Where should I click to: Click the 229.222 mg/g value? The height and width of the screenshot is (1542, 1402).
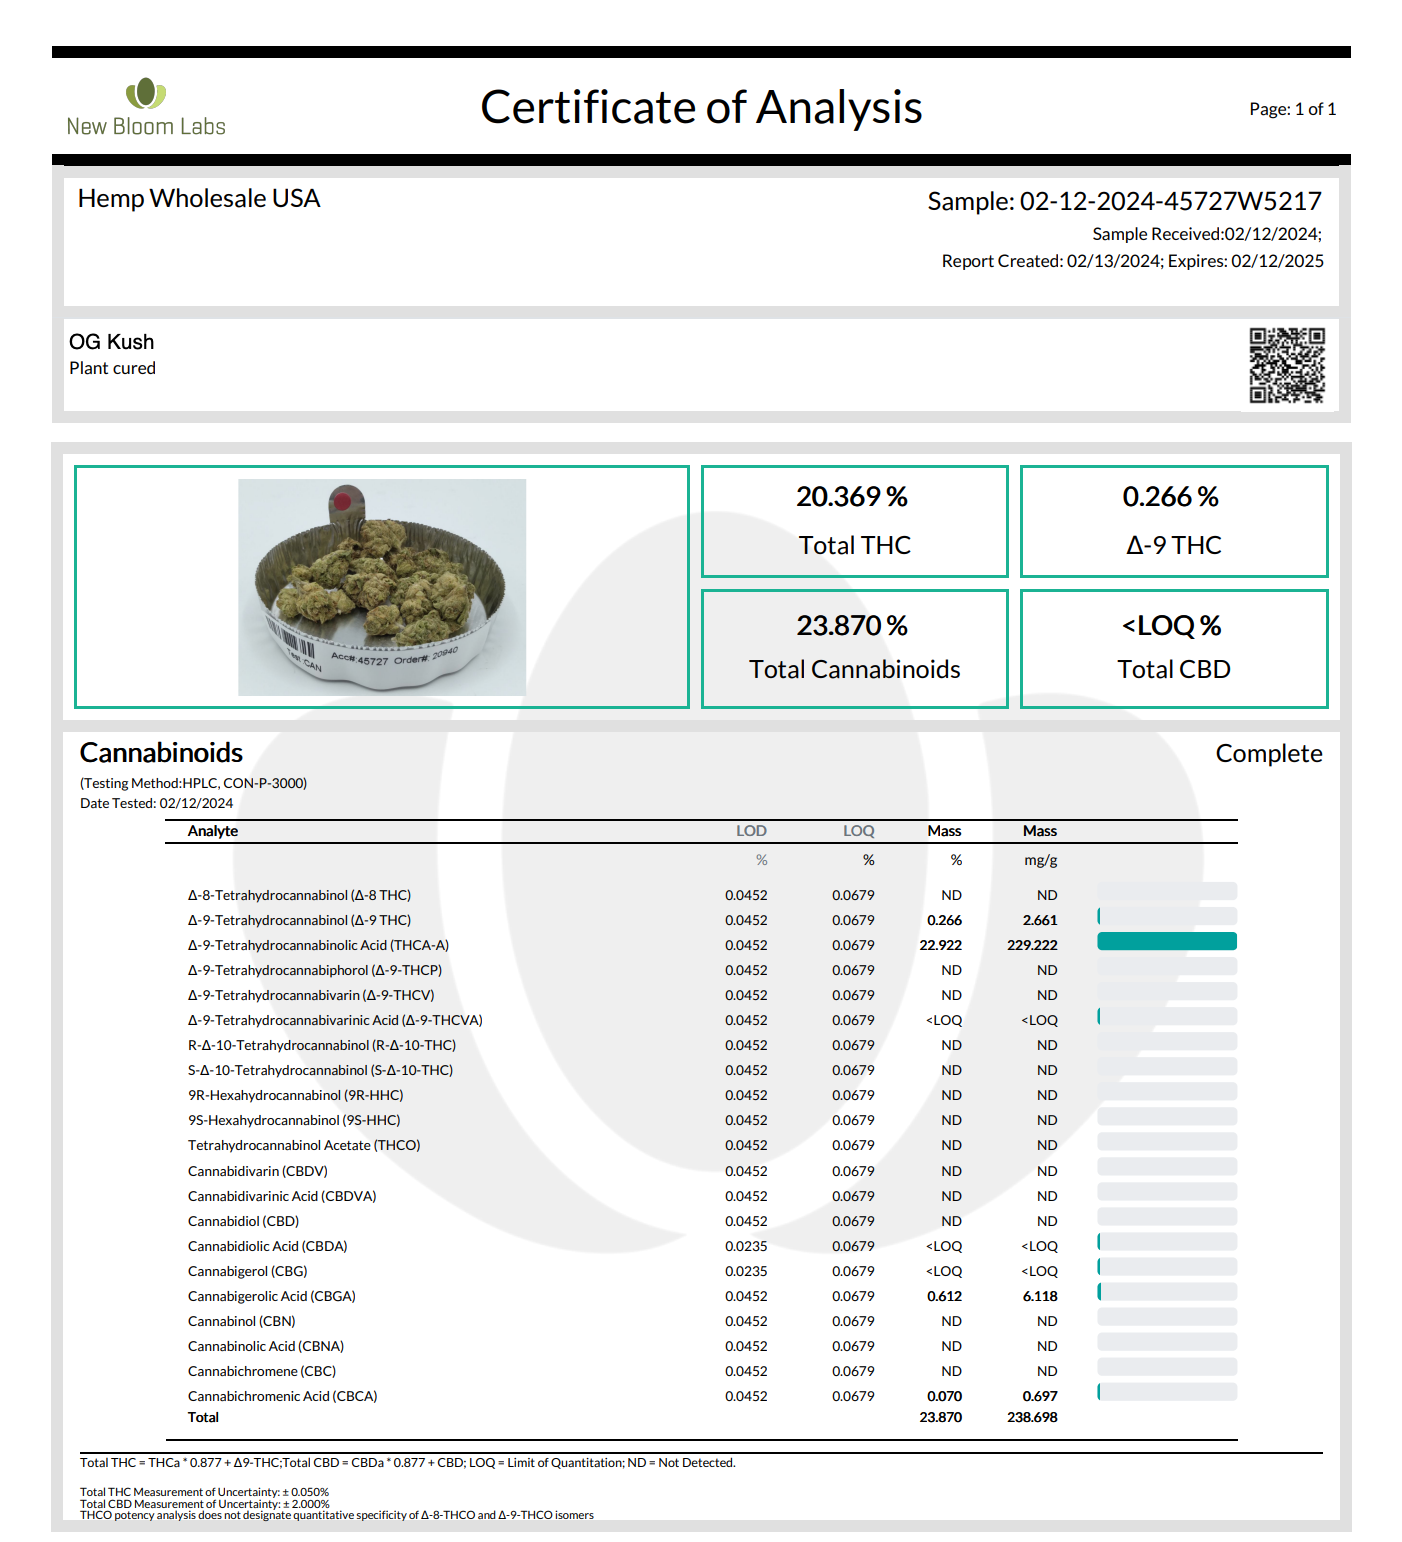(x=1032, y=945)
